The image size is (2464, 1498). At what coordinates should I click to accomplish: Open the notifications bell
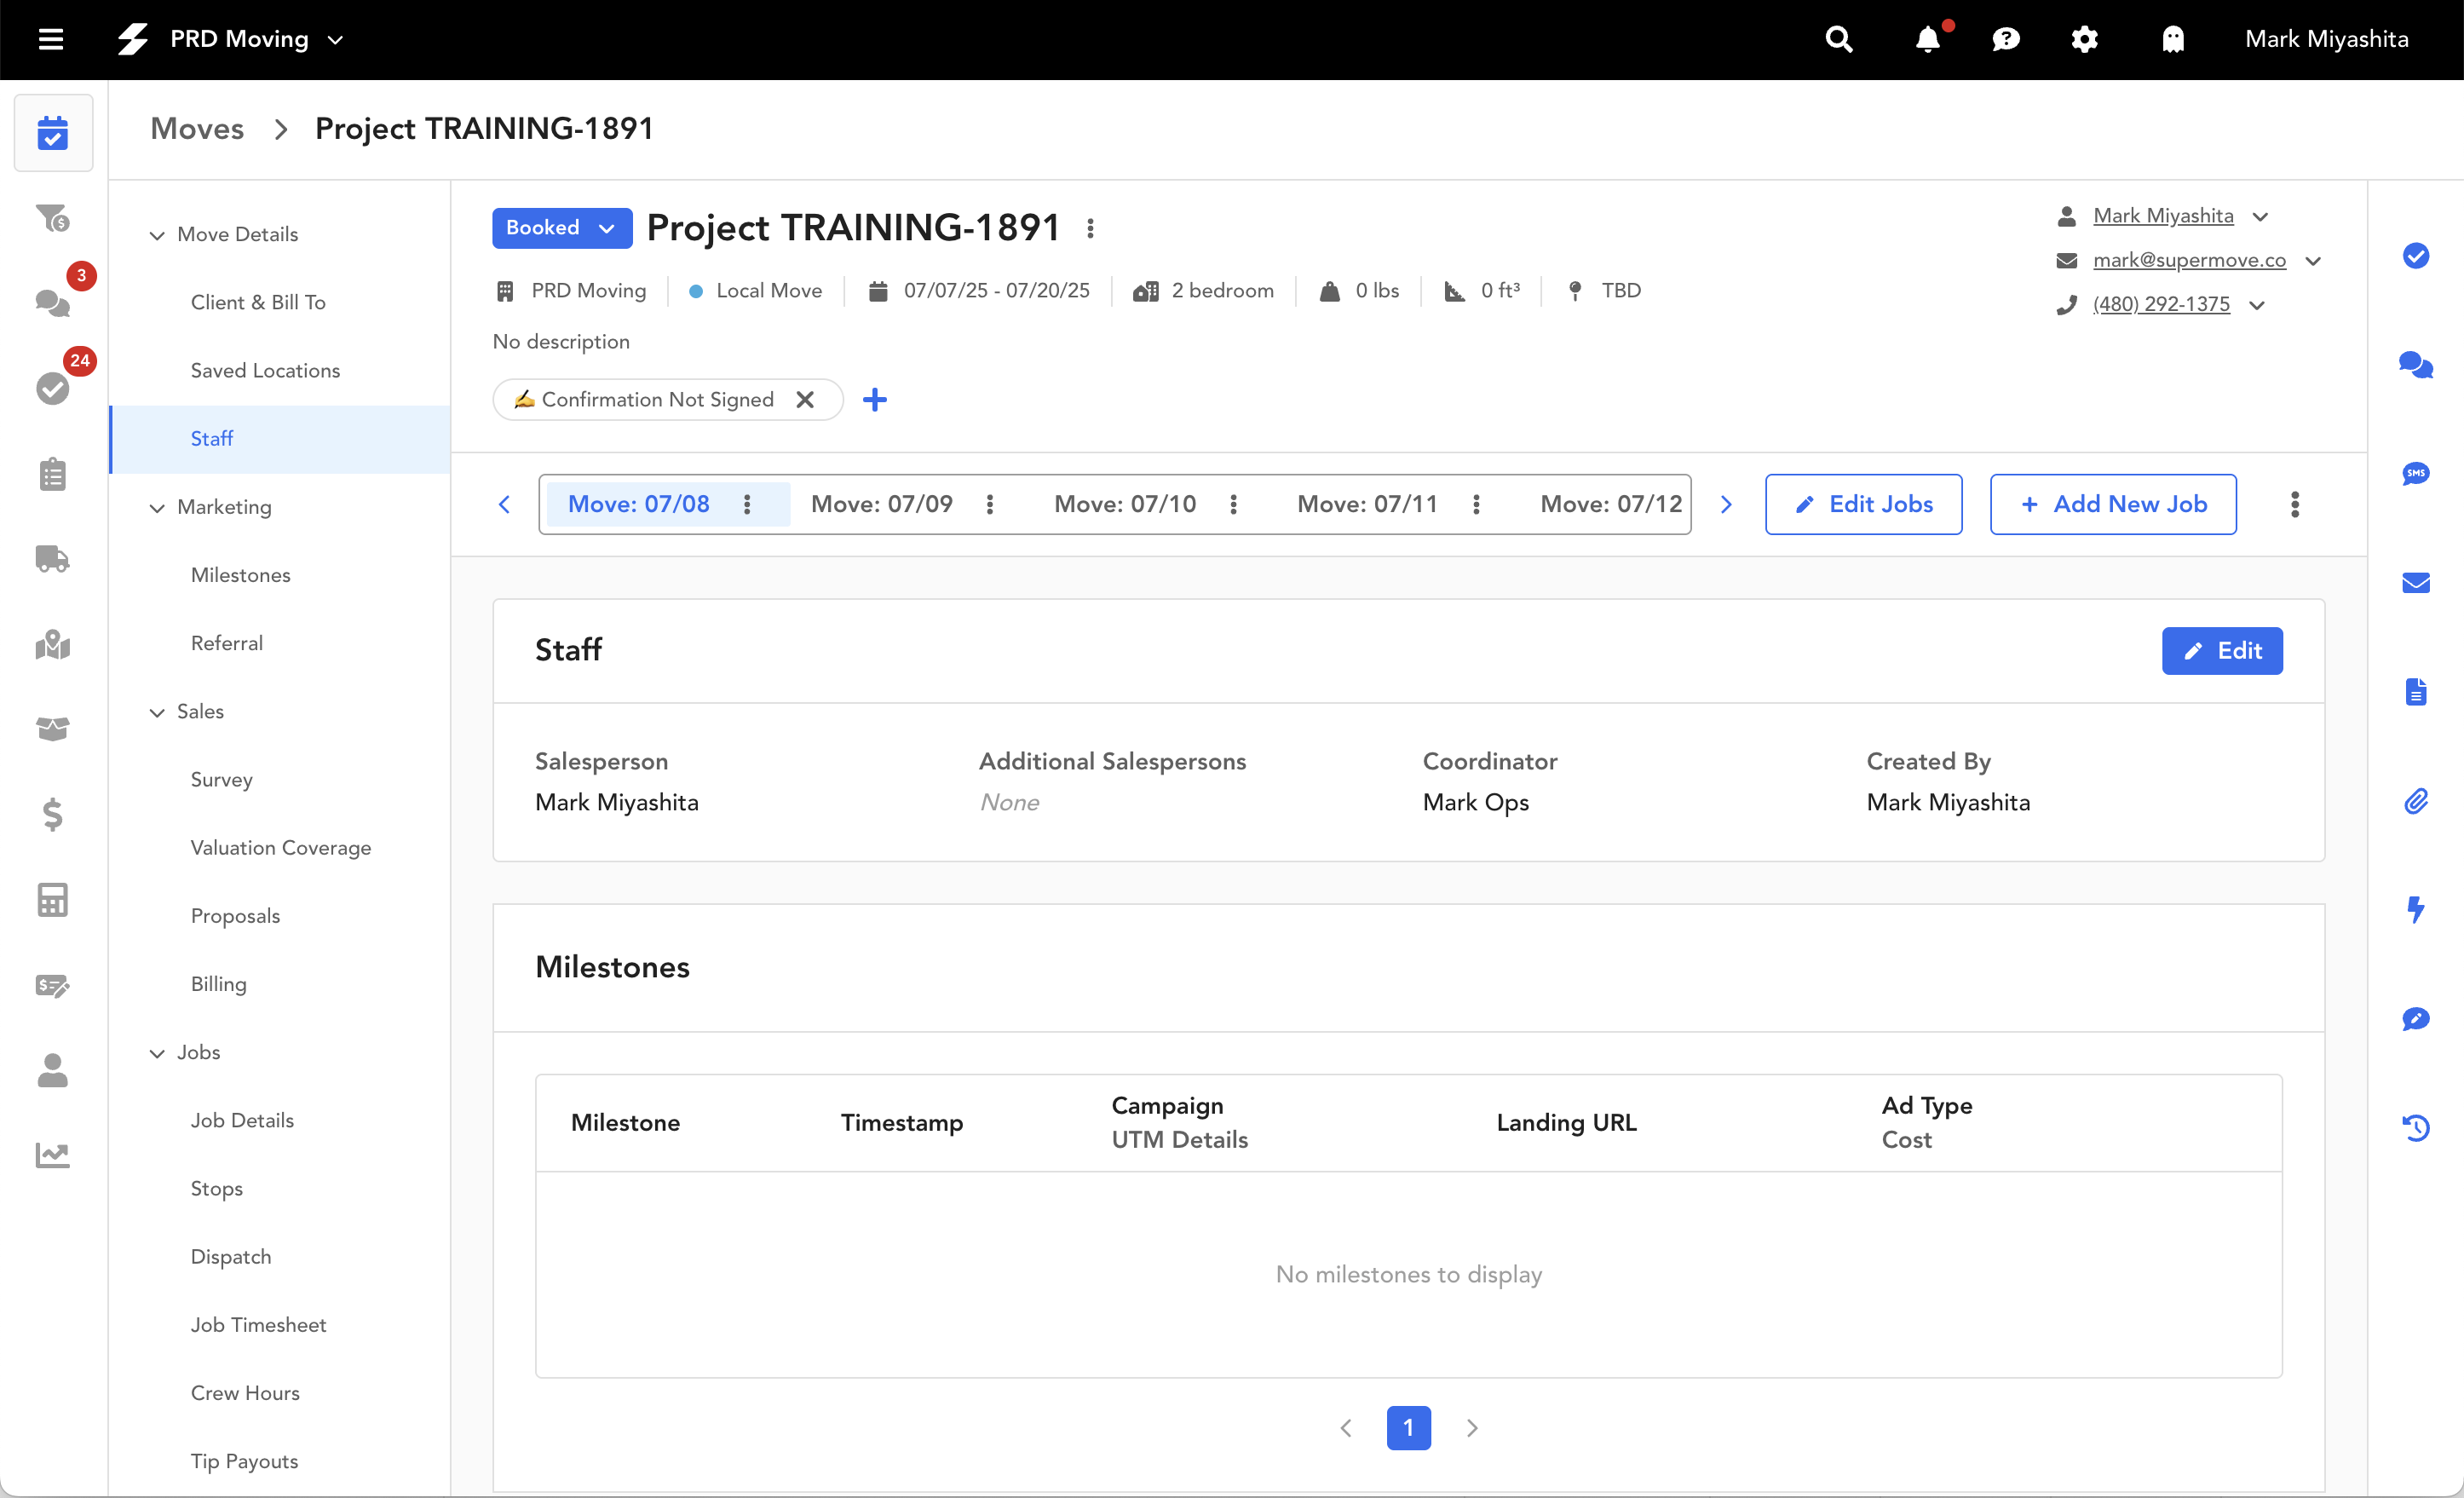coord(1928,39)
